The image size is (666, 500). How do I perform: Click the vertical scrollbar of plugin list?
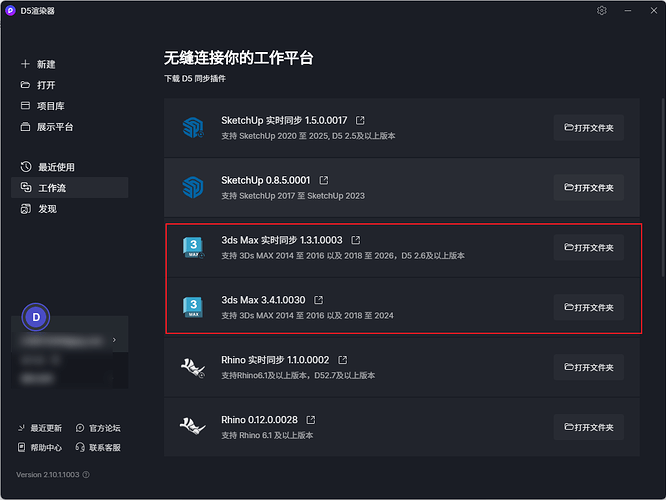click(x=663, y=188)
